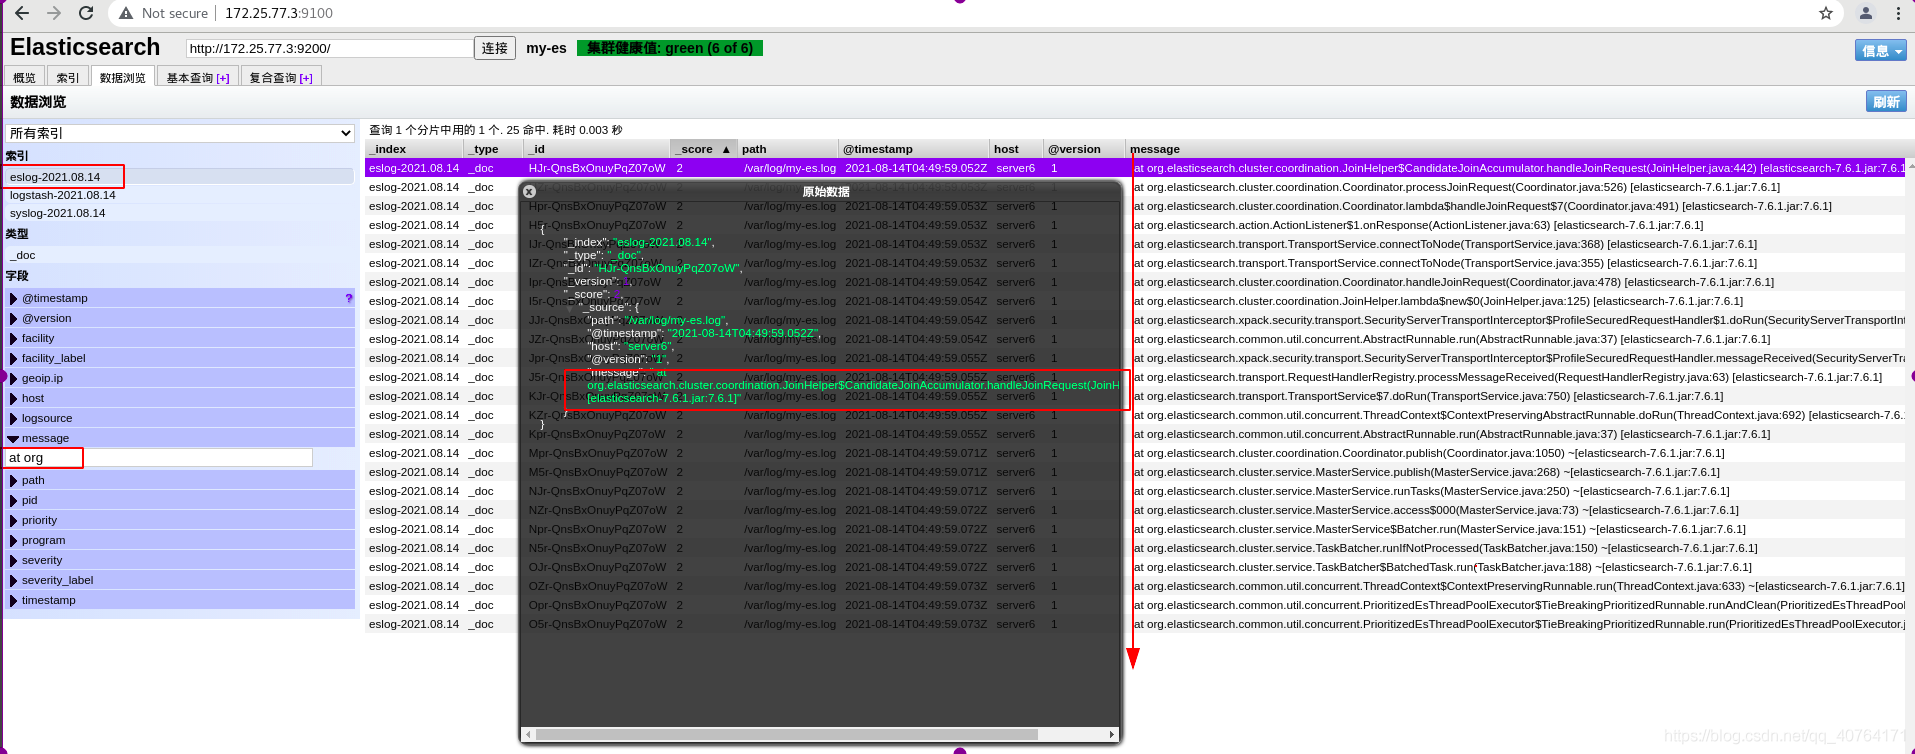Go back with the browser back arrow
This screenshot has width=1915, height=754.
[22, 13]
